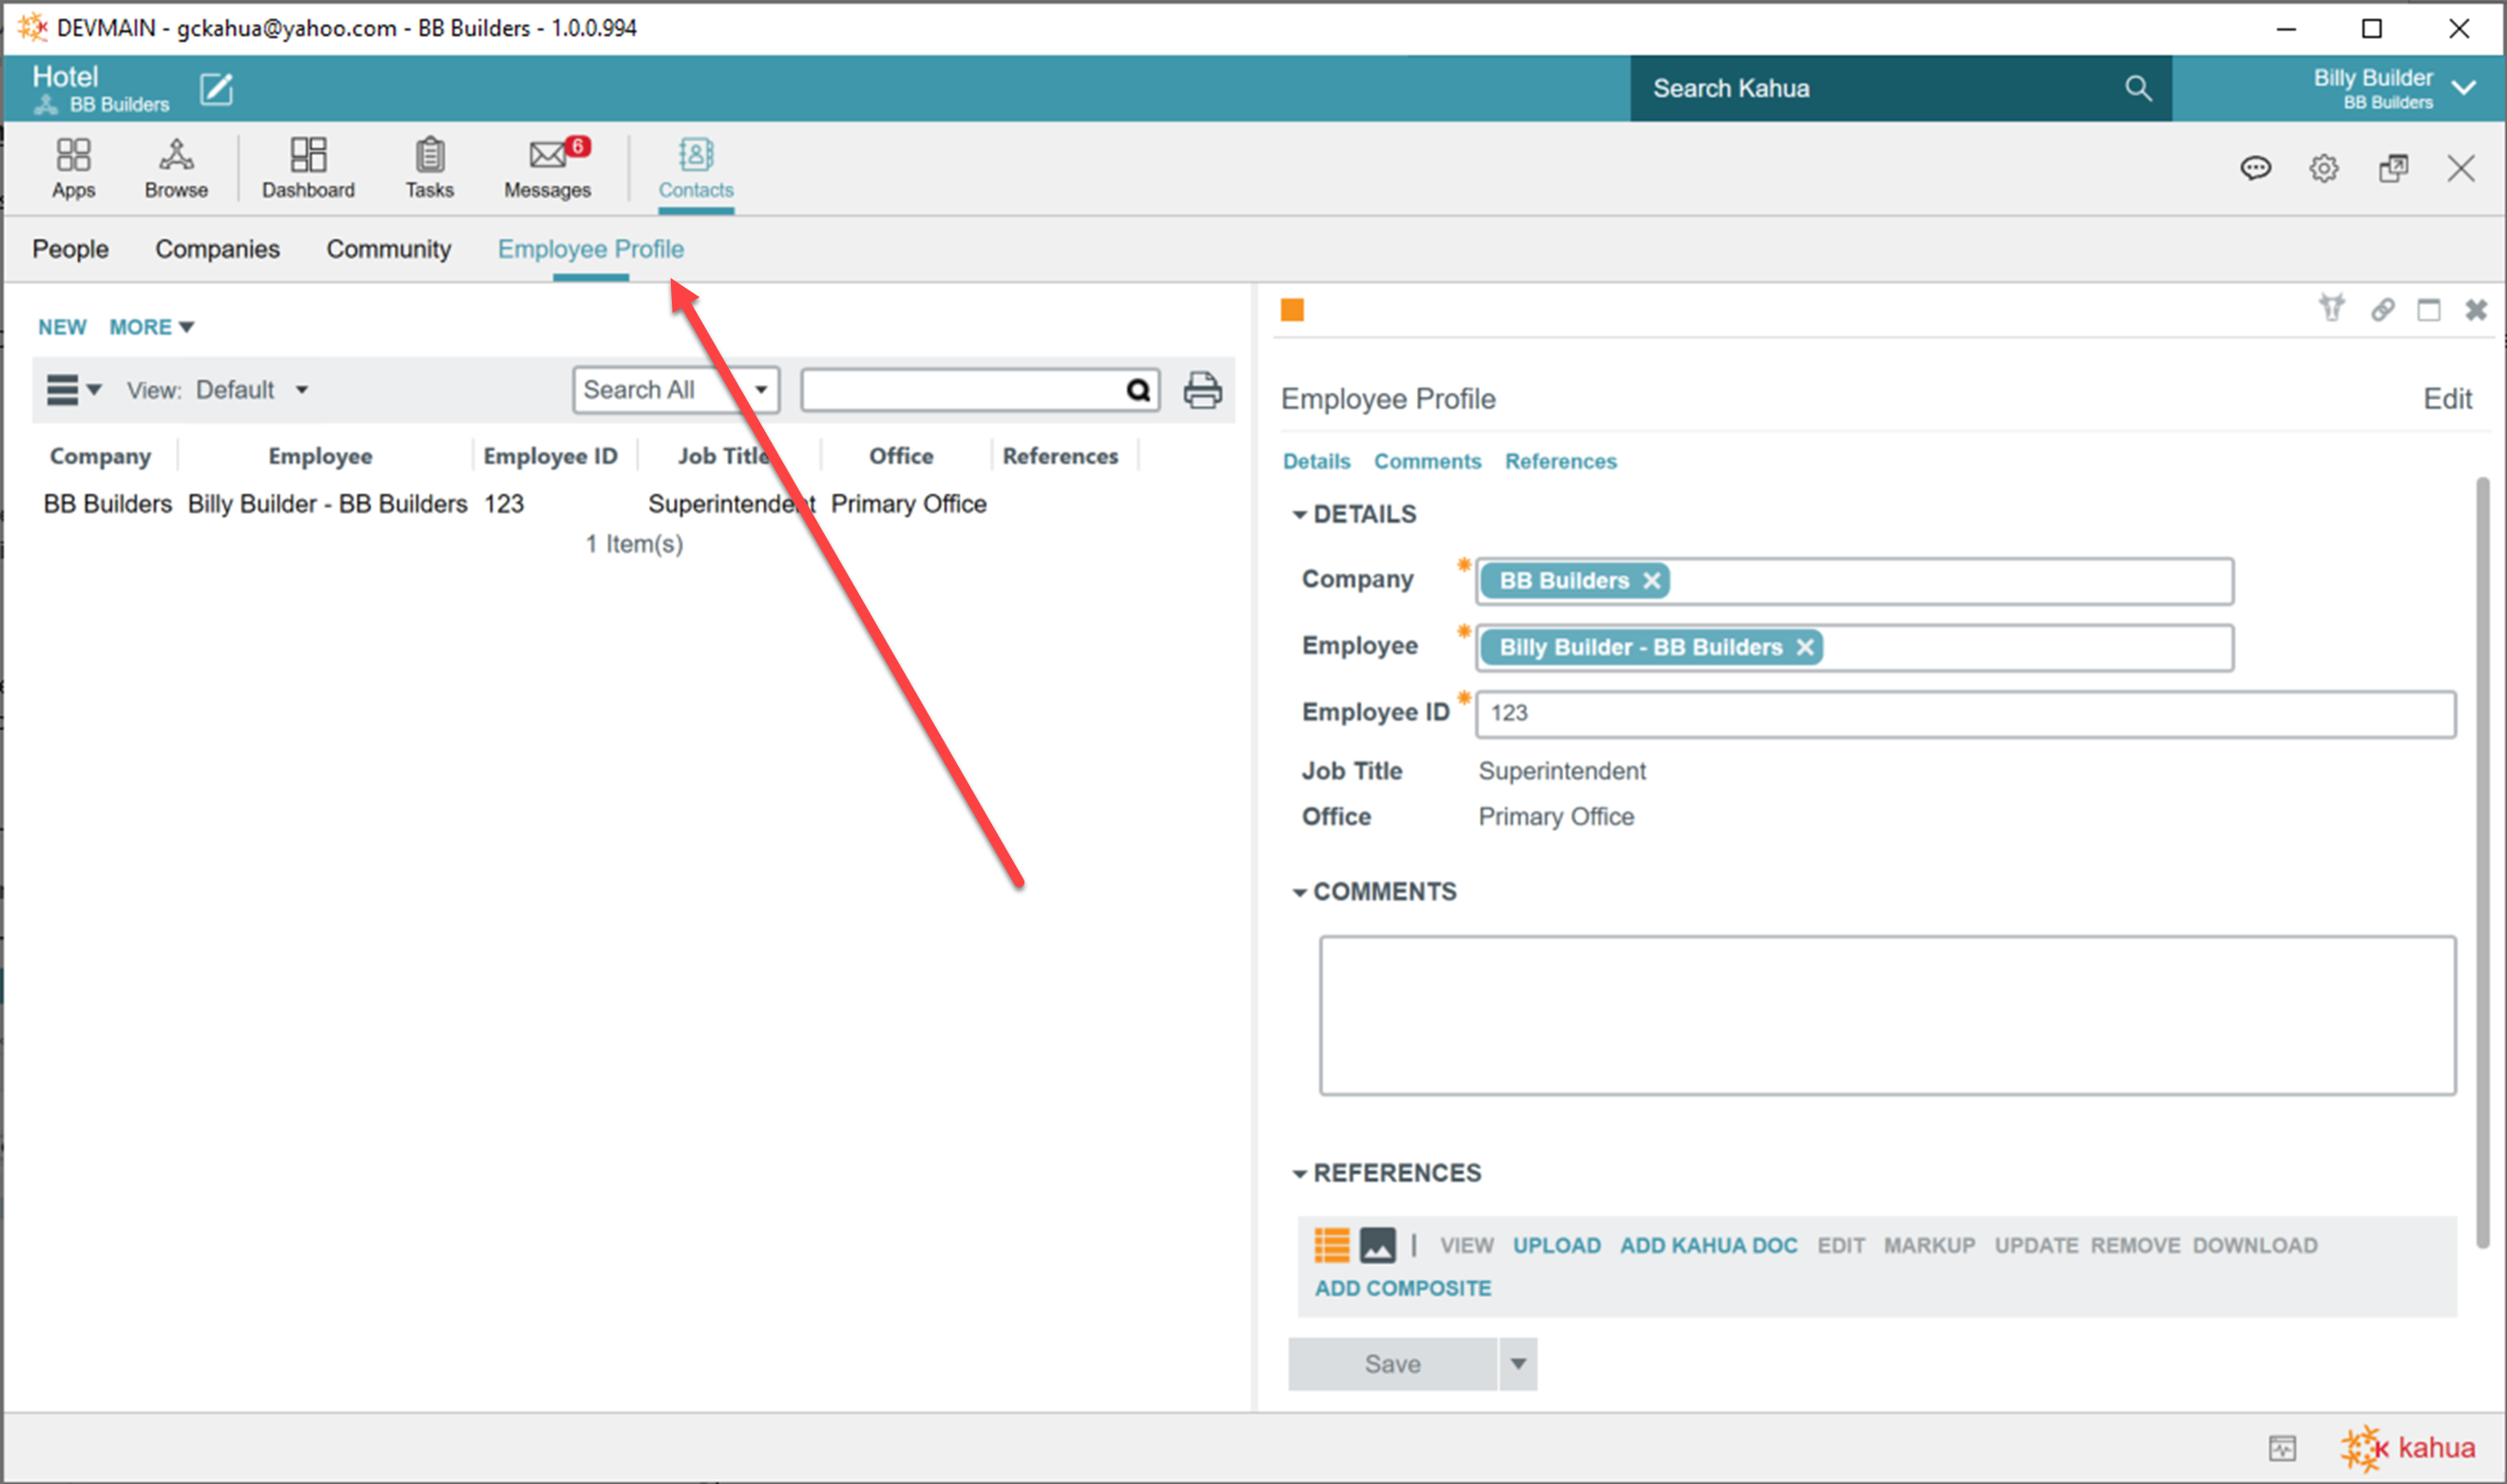Remove BB Builders tag from Company field

pos(1652,581)
